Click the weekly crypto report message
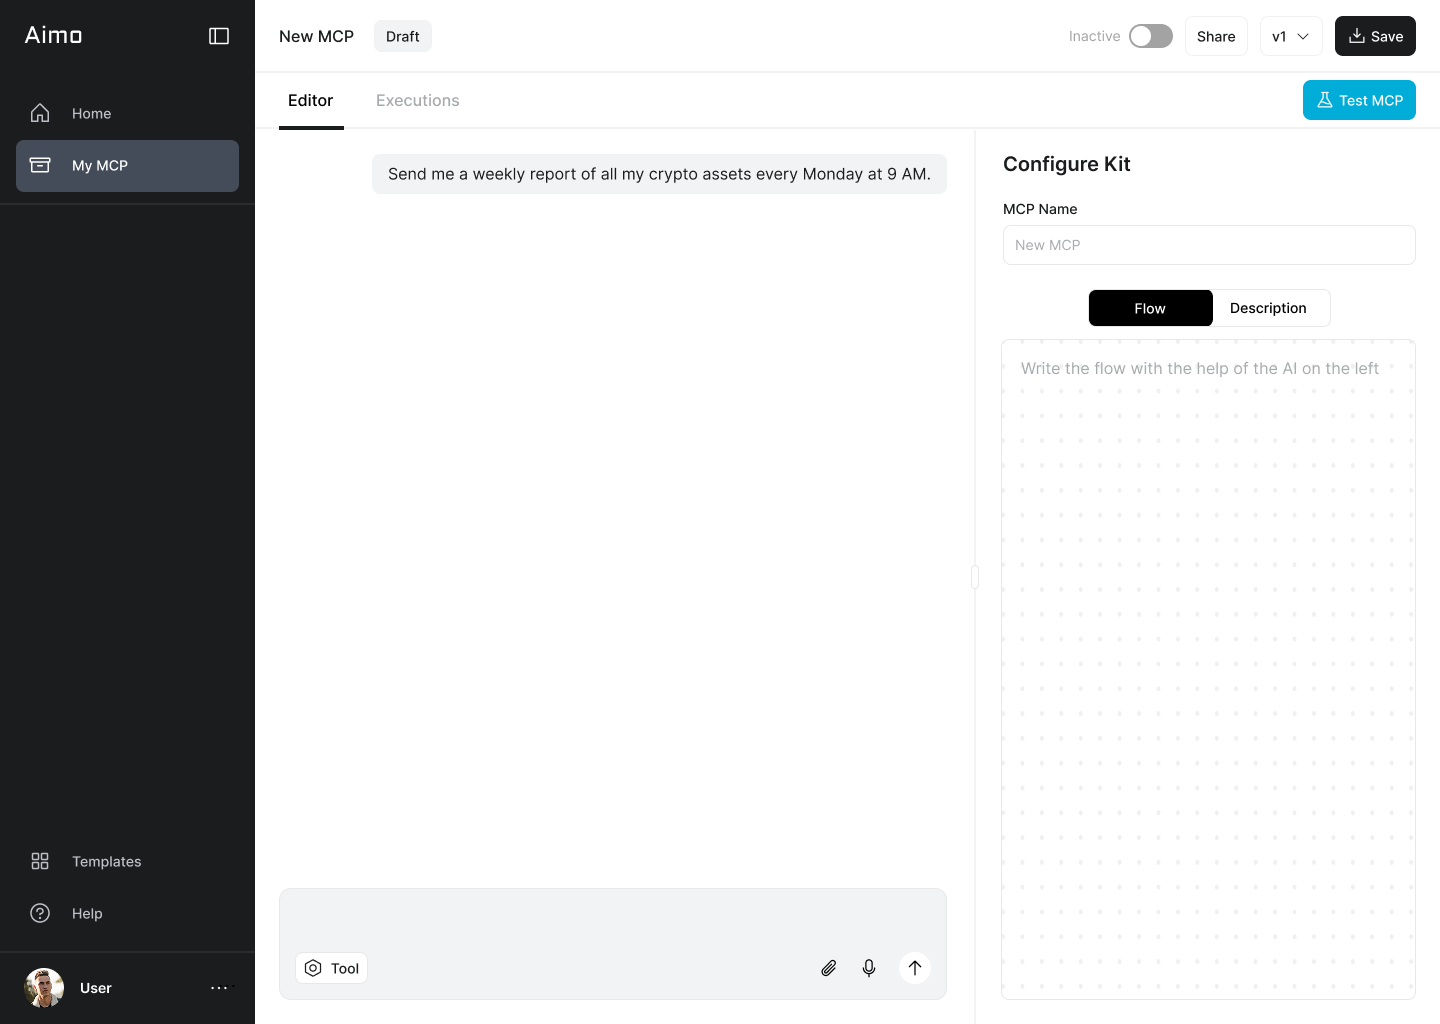The height and width of the screenshot is (1024, 1440). (659, 174)
